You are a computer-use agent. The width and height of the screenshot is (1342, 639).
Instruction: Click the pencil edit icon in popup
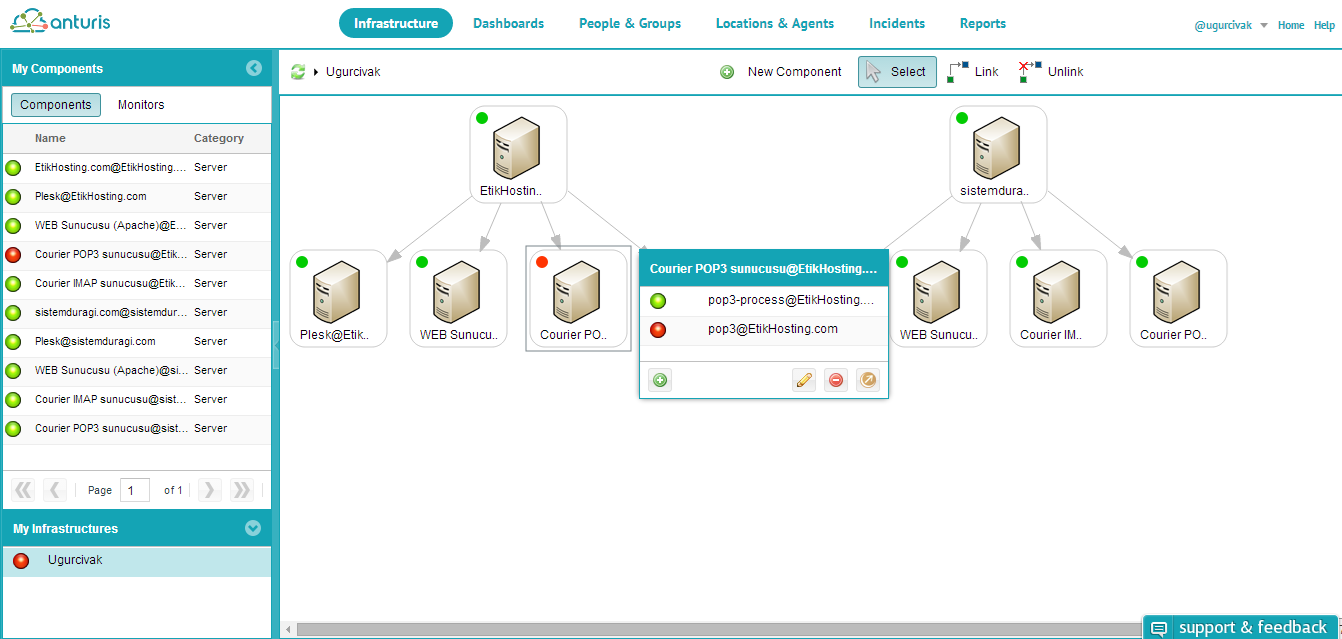[804, 380]
